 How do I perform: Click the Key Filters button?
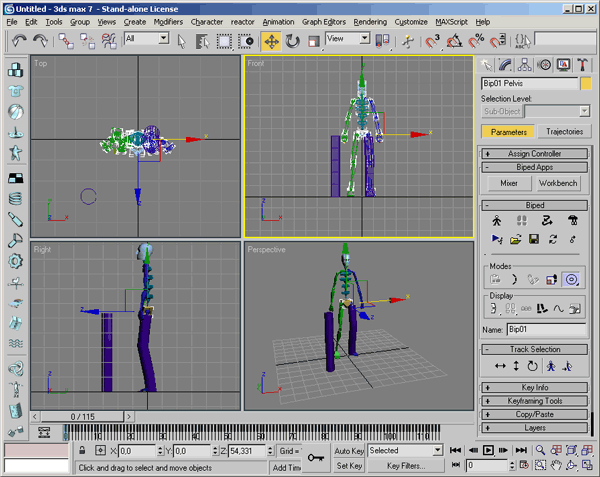coord(406,466)
